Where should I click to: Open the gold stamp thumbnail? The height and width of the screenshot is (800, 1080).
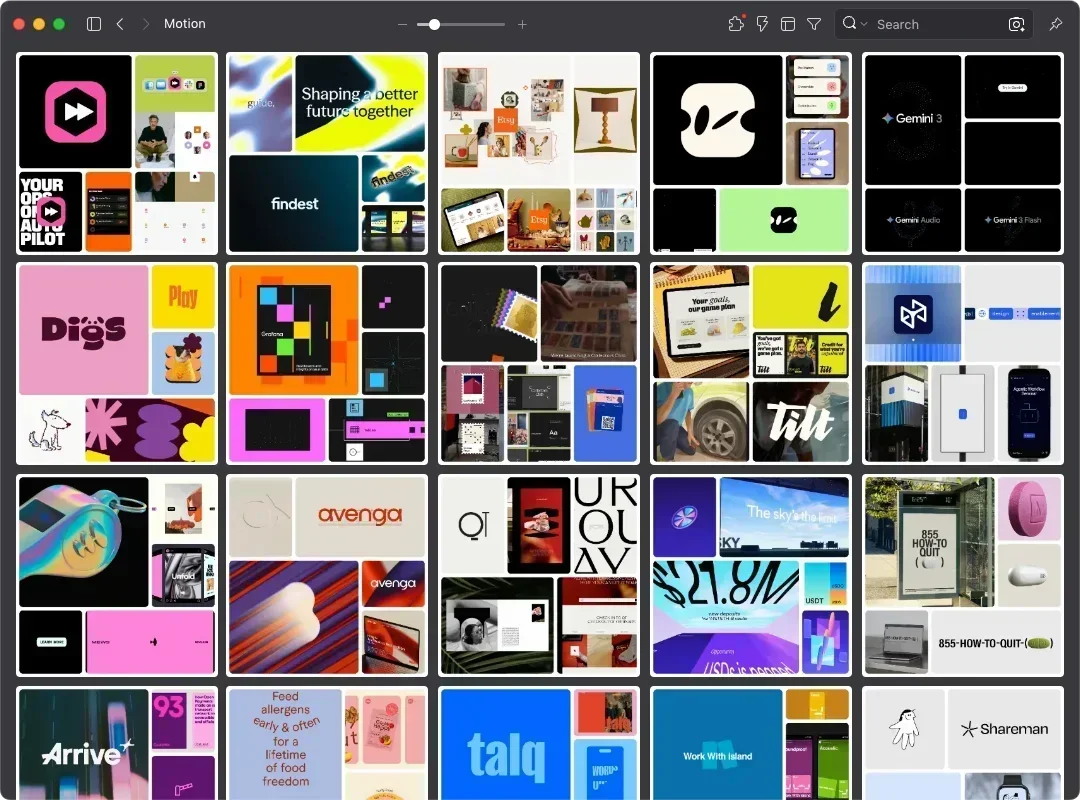(539, 363)
